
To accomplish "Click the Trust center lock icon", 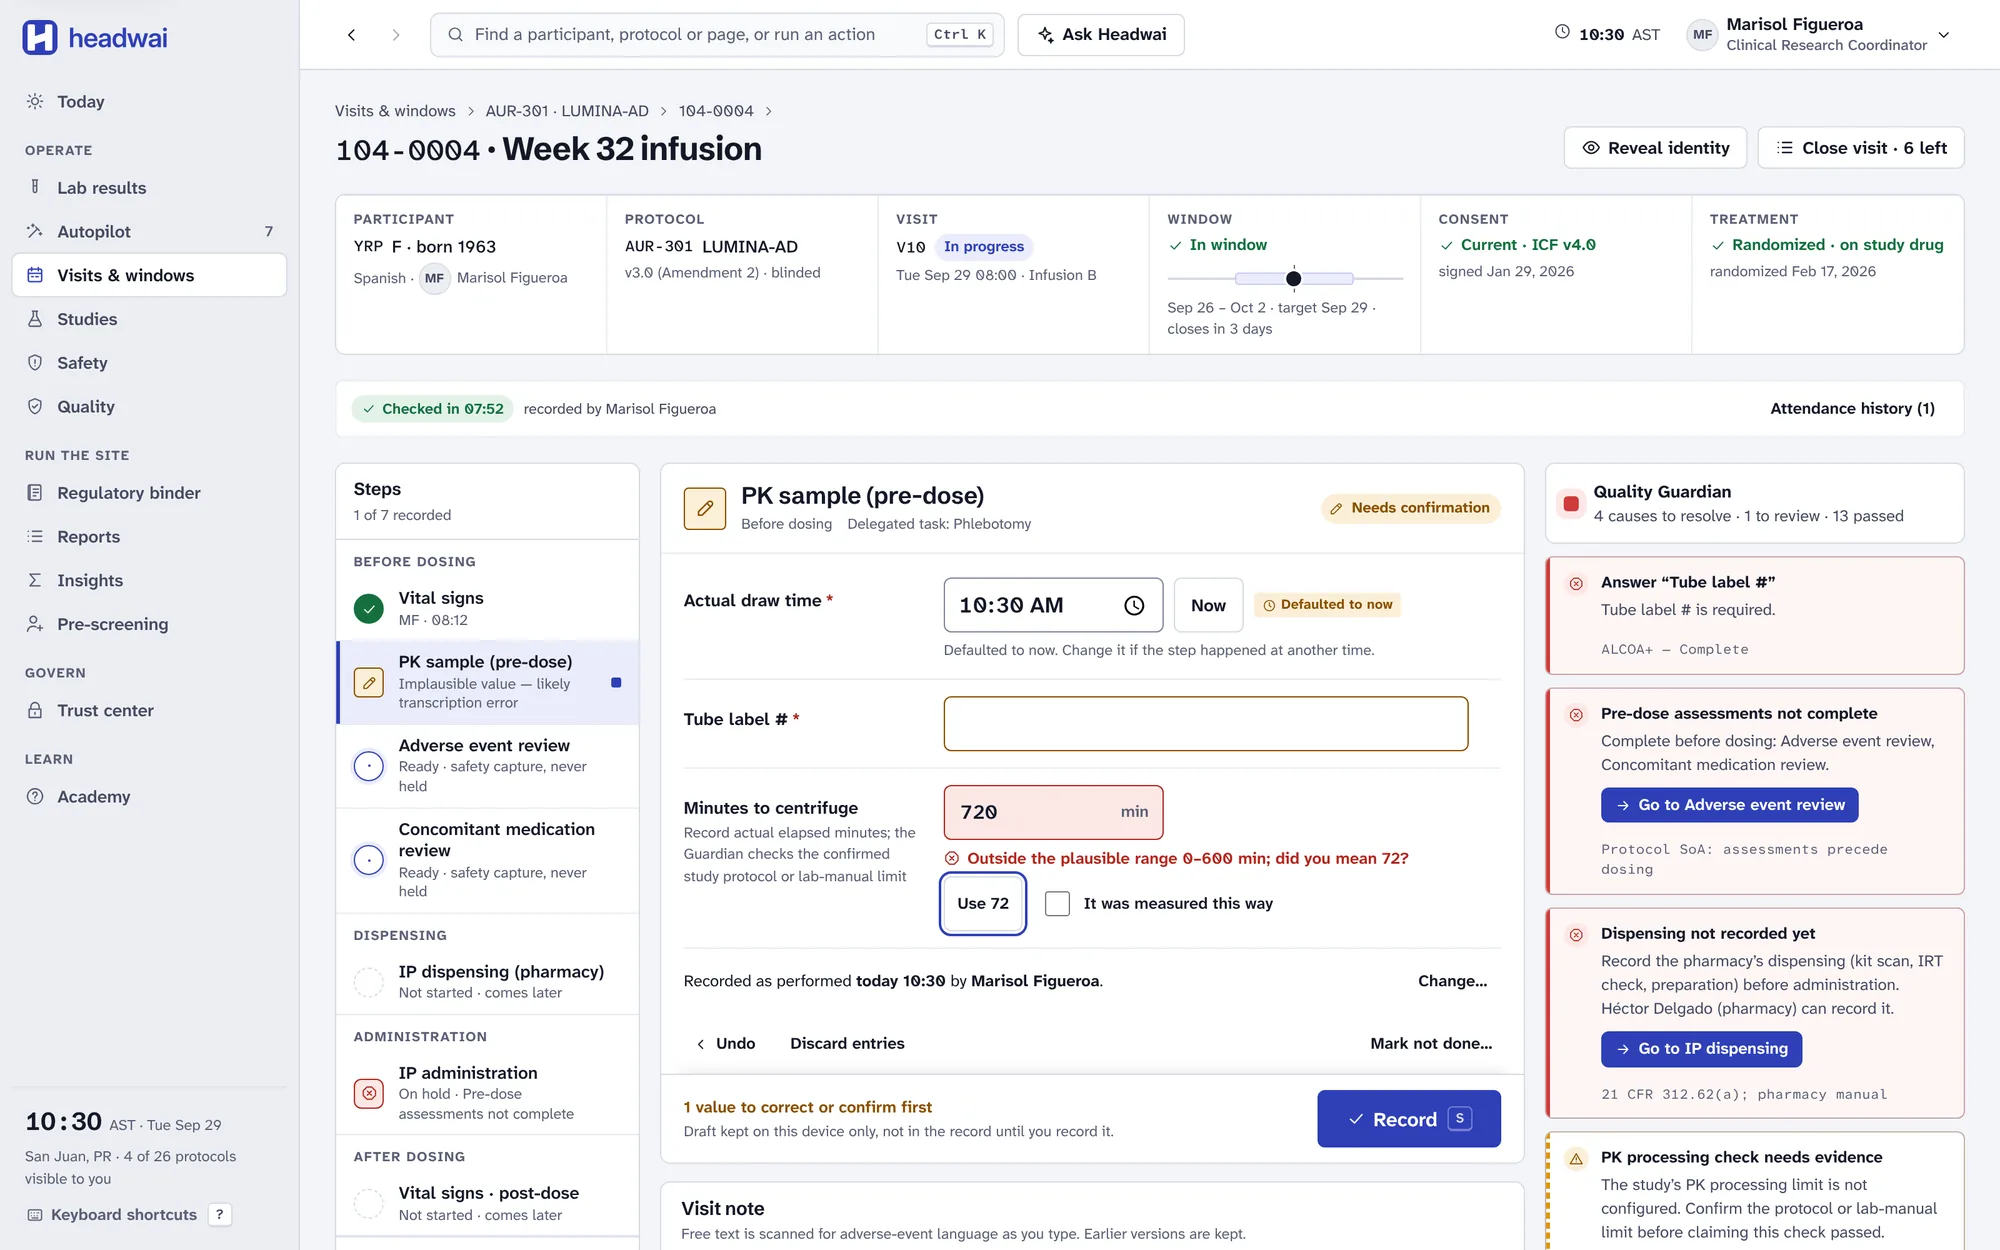I will pos(35,711).
